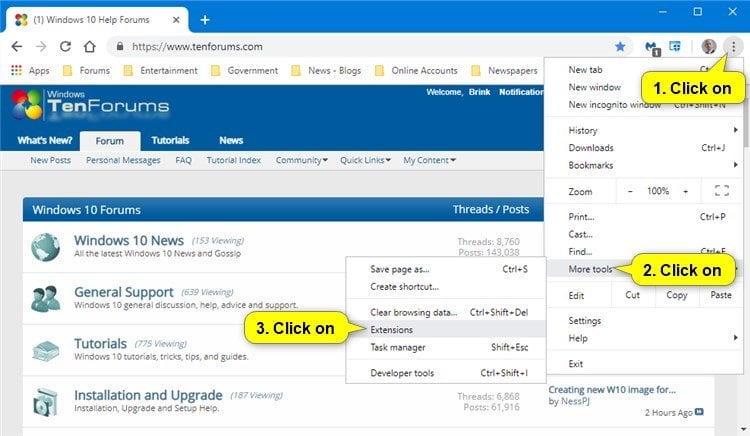750x436 pixels.
Task: Switch to the Tutorials site tab
Action: click(x=170, y=141)
